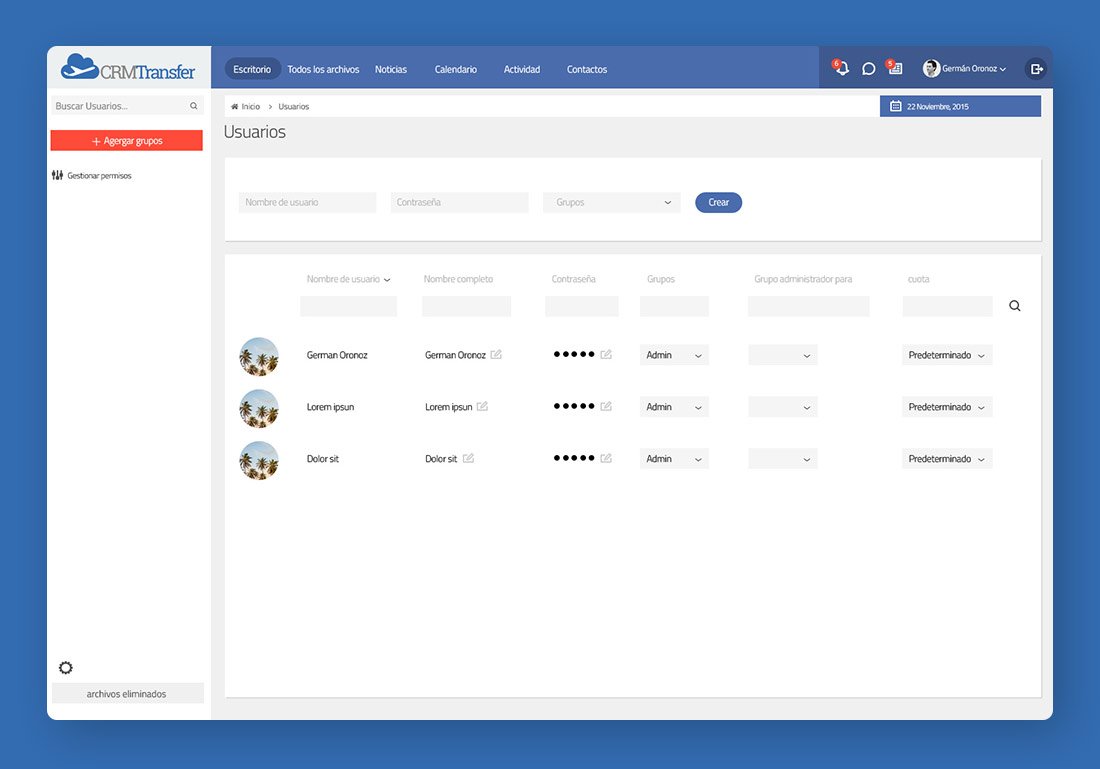Click the table filter search magnifier icon
This screenshot has width=1100, height=769.
[x=1014, y=306]
